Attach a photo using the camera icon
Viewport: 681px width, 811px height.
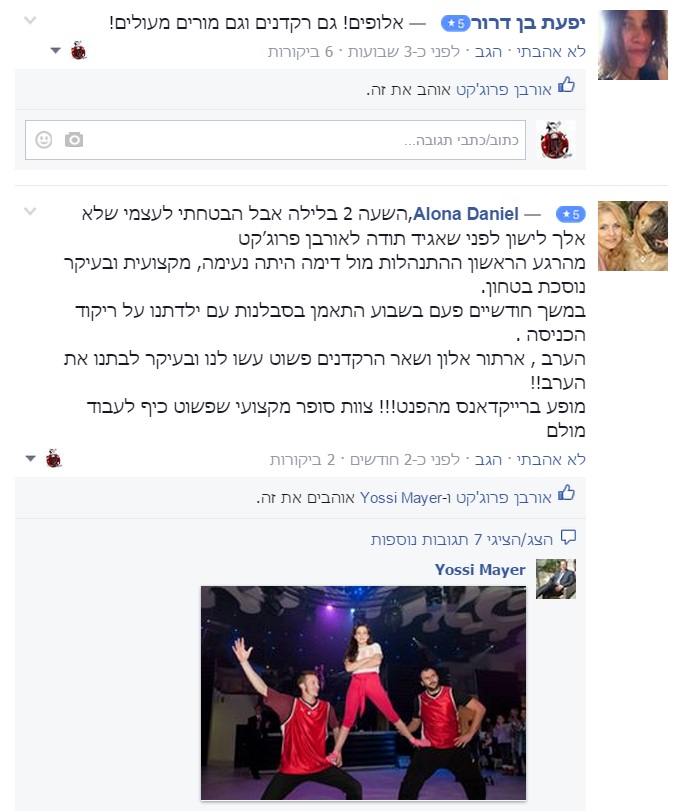point(74,140)
